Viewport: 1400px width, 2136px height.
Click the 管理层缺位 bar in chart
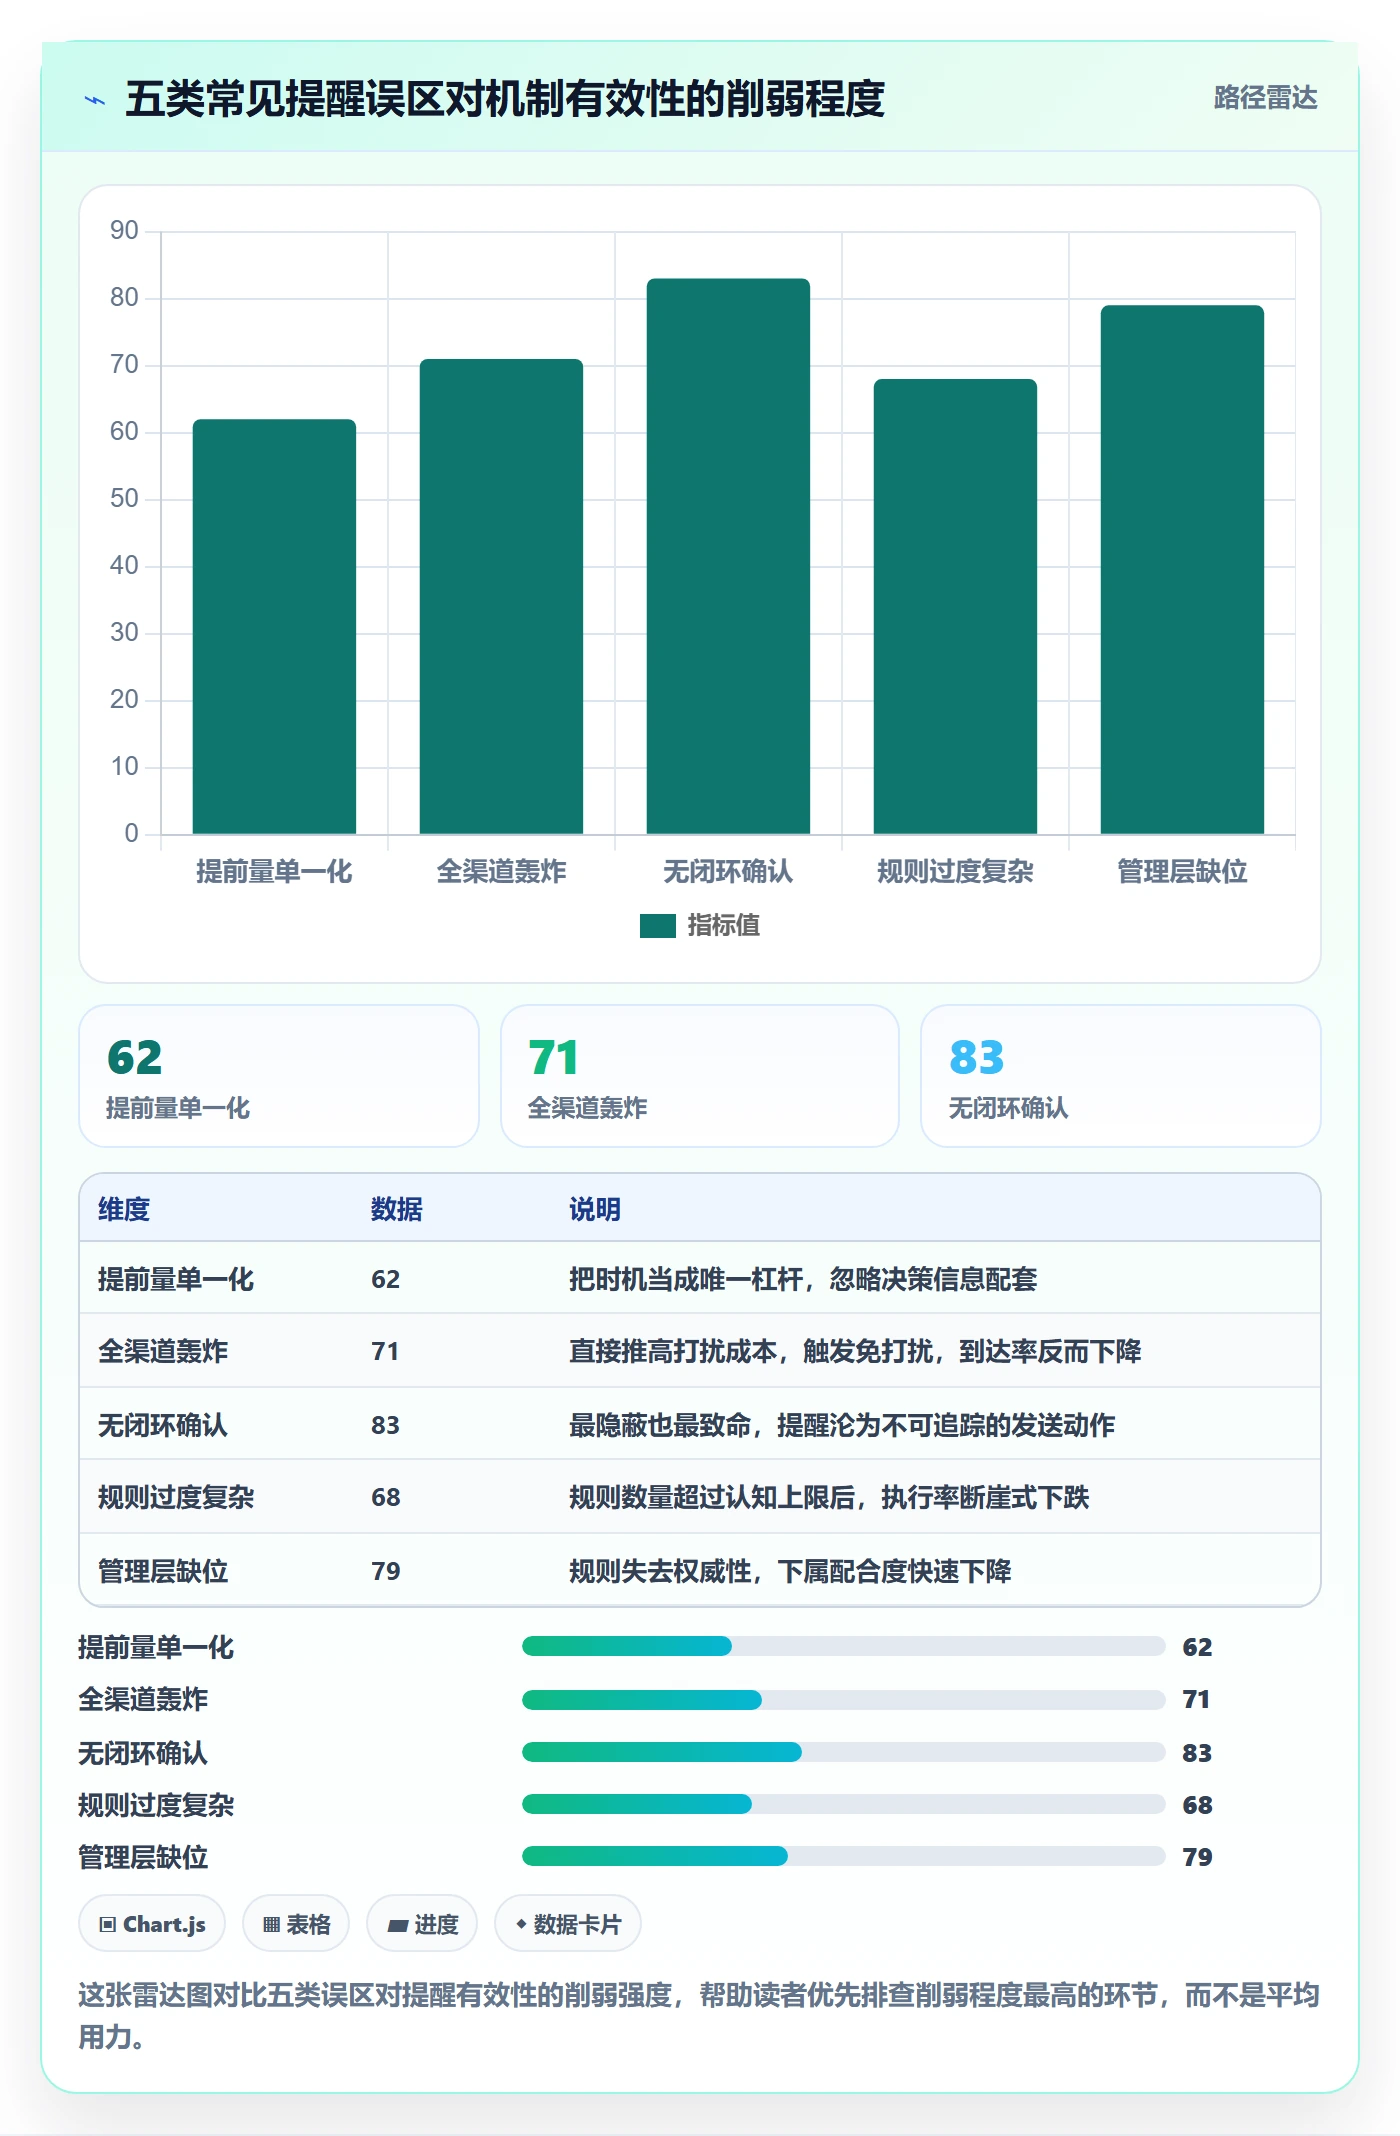[1182, 569]
